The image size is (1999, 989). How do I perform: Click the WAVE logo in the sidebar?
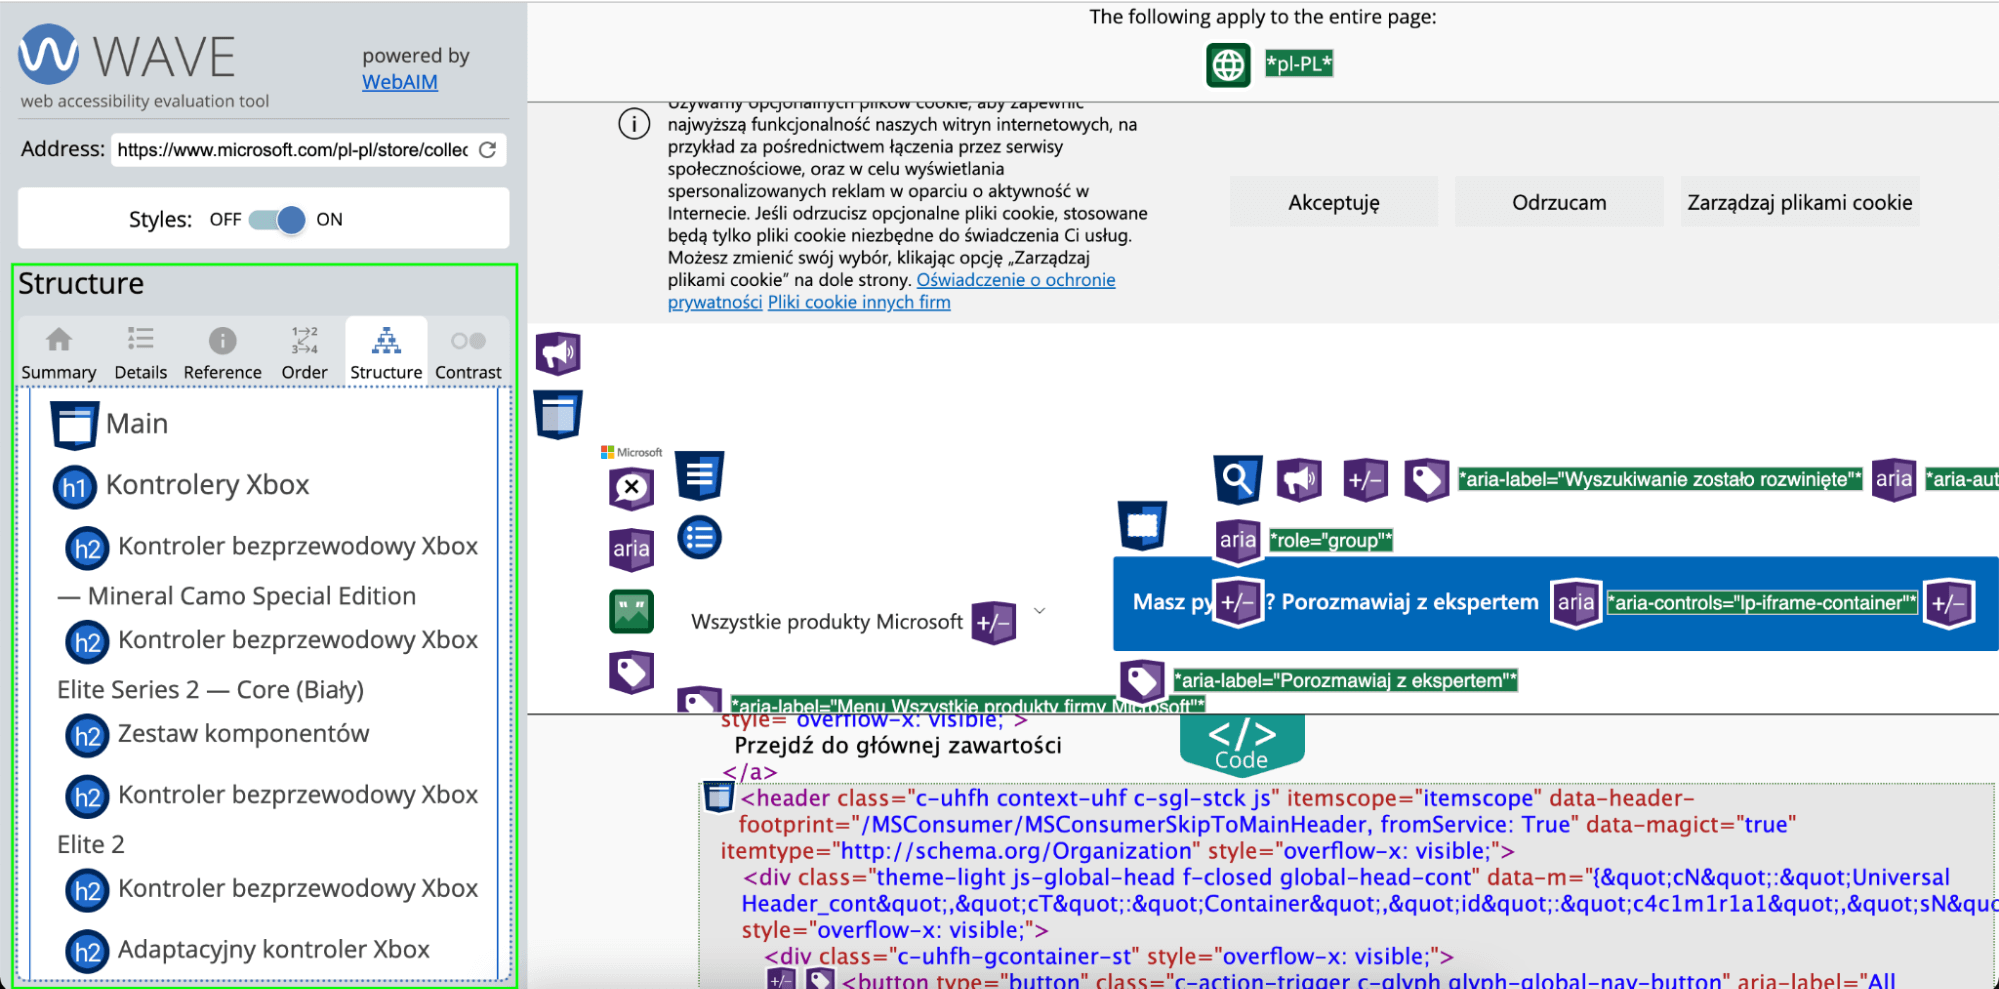click(127, 55)
